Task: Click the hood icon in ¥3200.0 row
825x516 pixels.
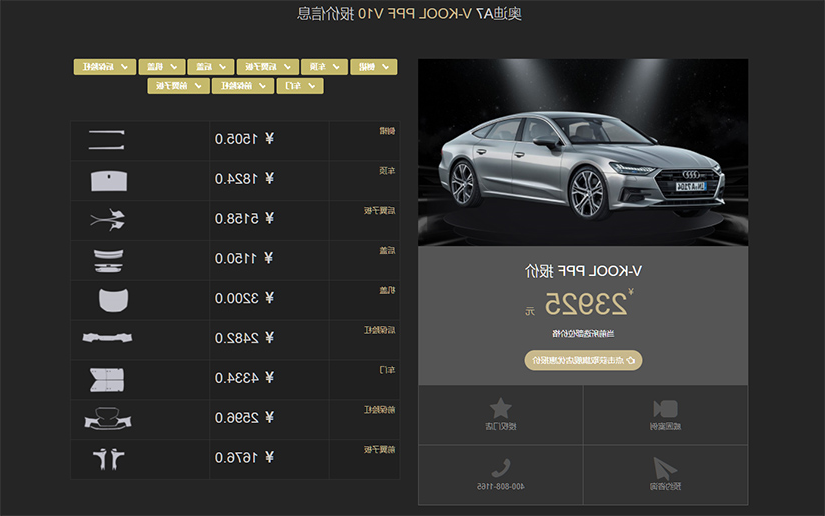Action: [x=113, y=300]
